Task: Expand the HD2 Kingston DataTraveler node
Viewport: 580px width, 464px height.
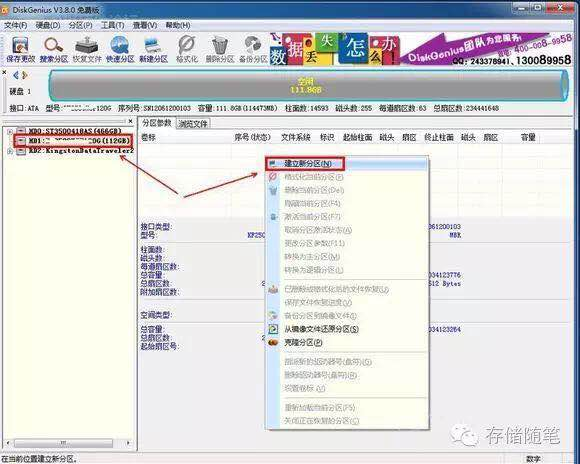Action: click(10, 151)
